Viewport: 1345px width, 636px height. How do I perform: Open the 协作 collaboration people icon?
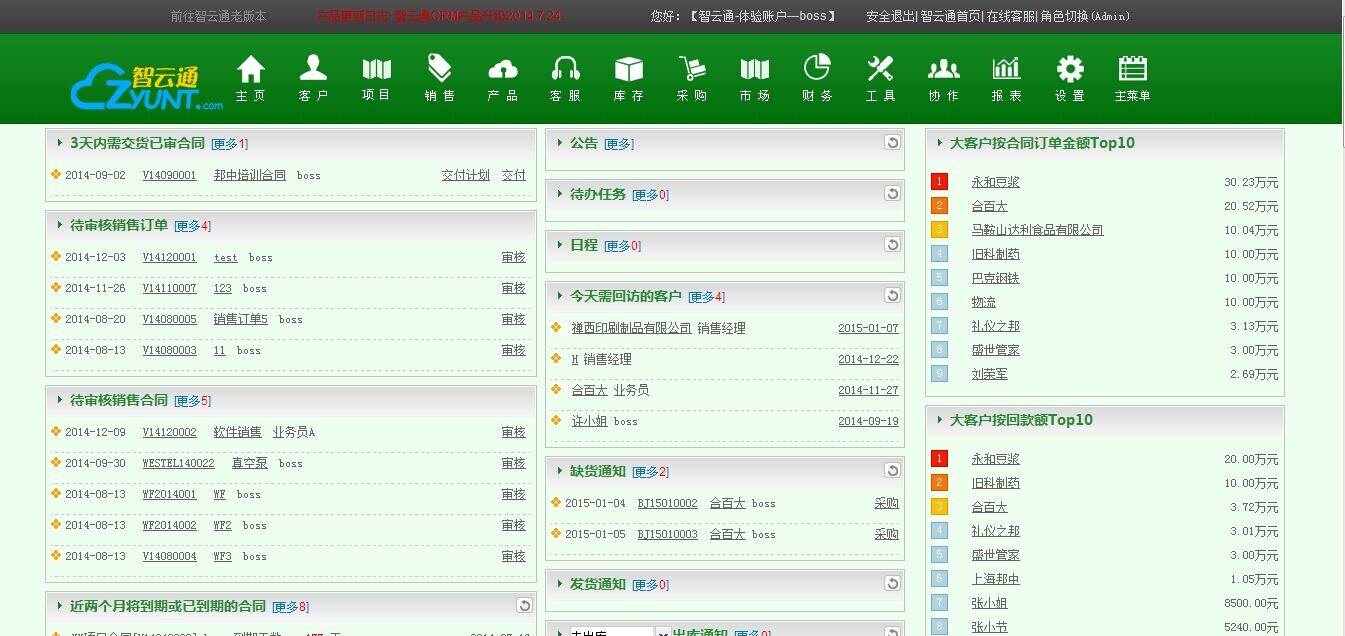click(x=944, y=78)
